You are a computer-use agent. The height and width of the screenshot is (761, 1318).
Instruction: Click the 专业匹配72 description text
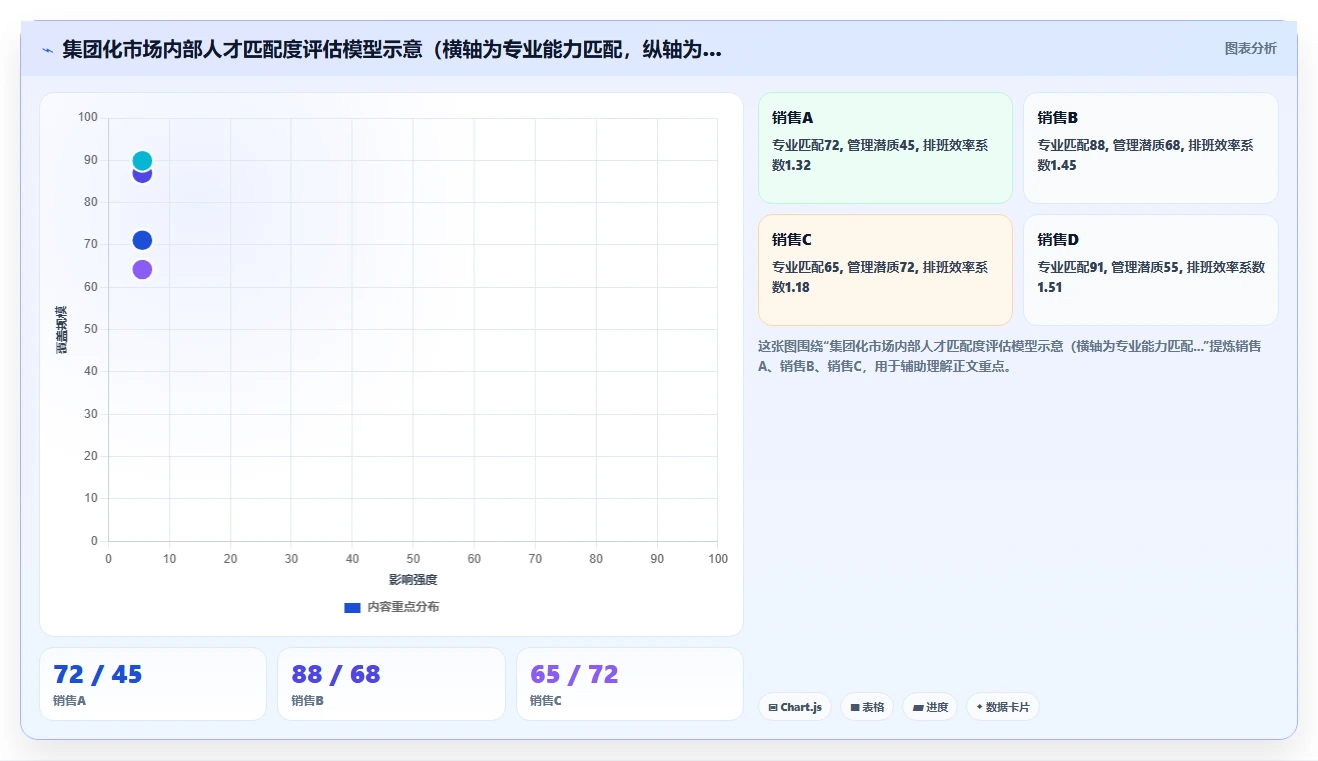point(880,155)
